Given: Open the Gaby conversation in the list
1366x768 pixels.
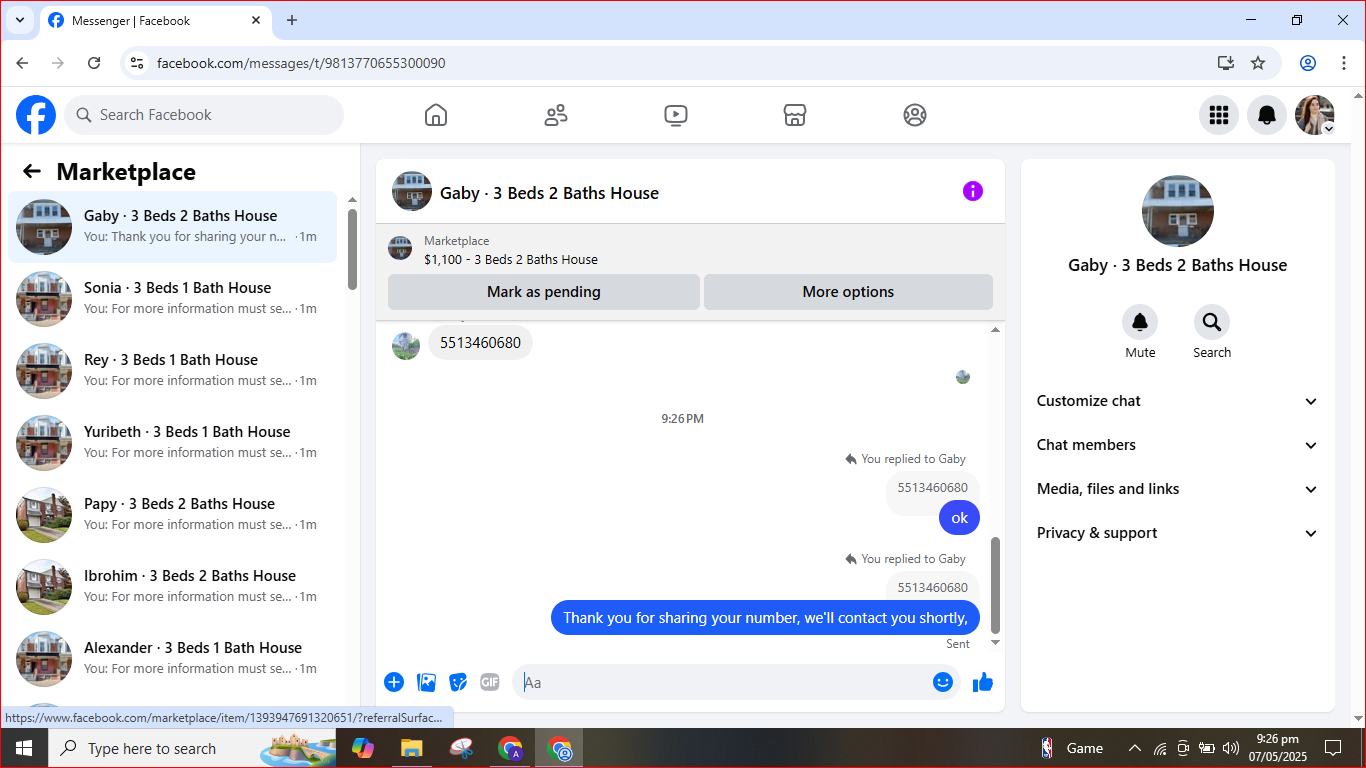Looking at the screenshot, I should pos(173,227).
